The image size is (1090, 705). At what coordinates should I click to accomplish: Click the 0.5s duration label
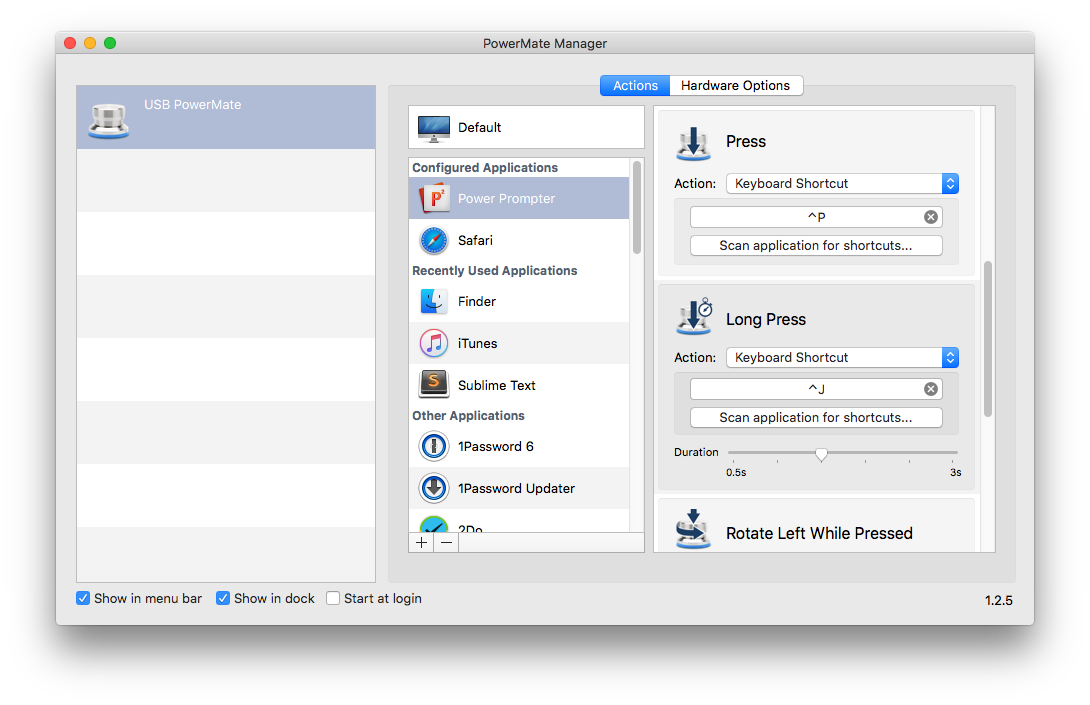(x=736, y=472)
